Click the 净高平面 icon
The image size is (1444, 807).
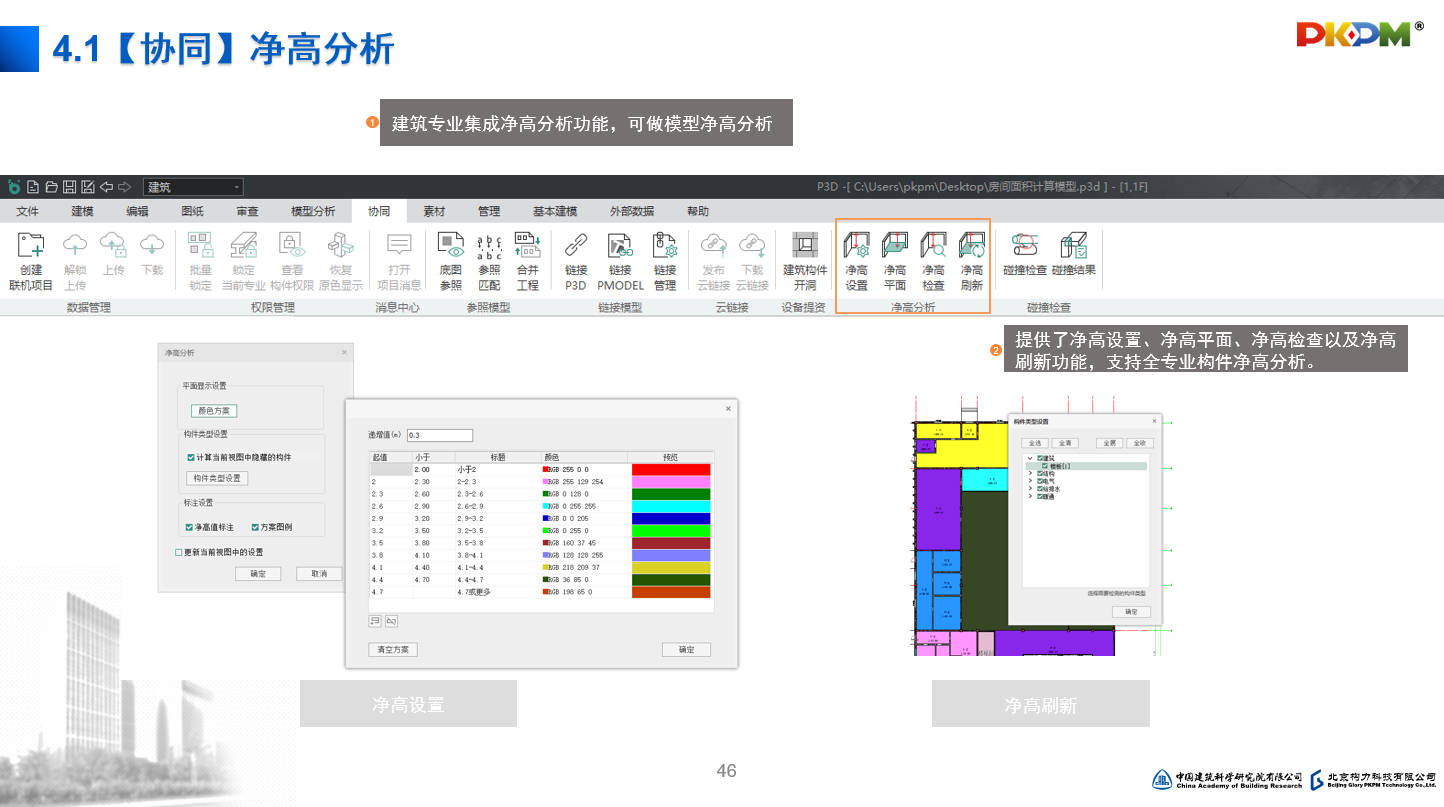point(895,246)
